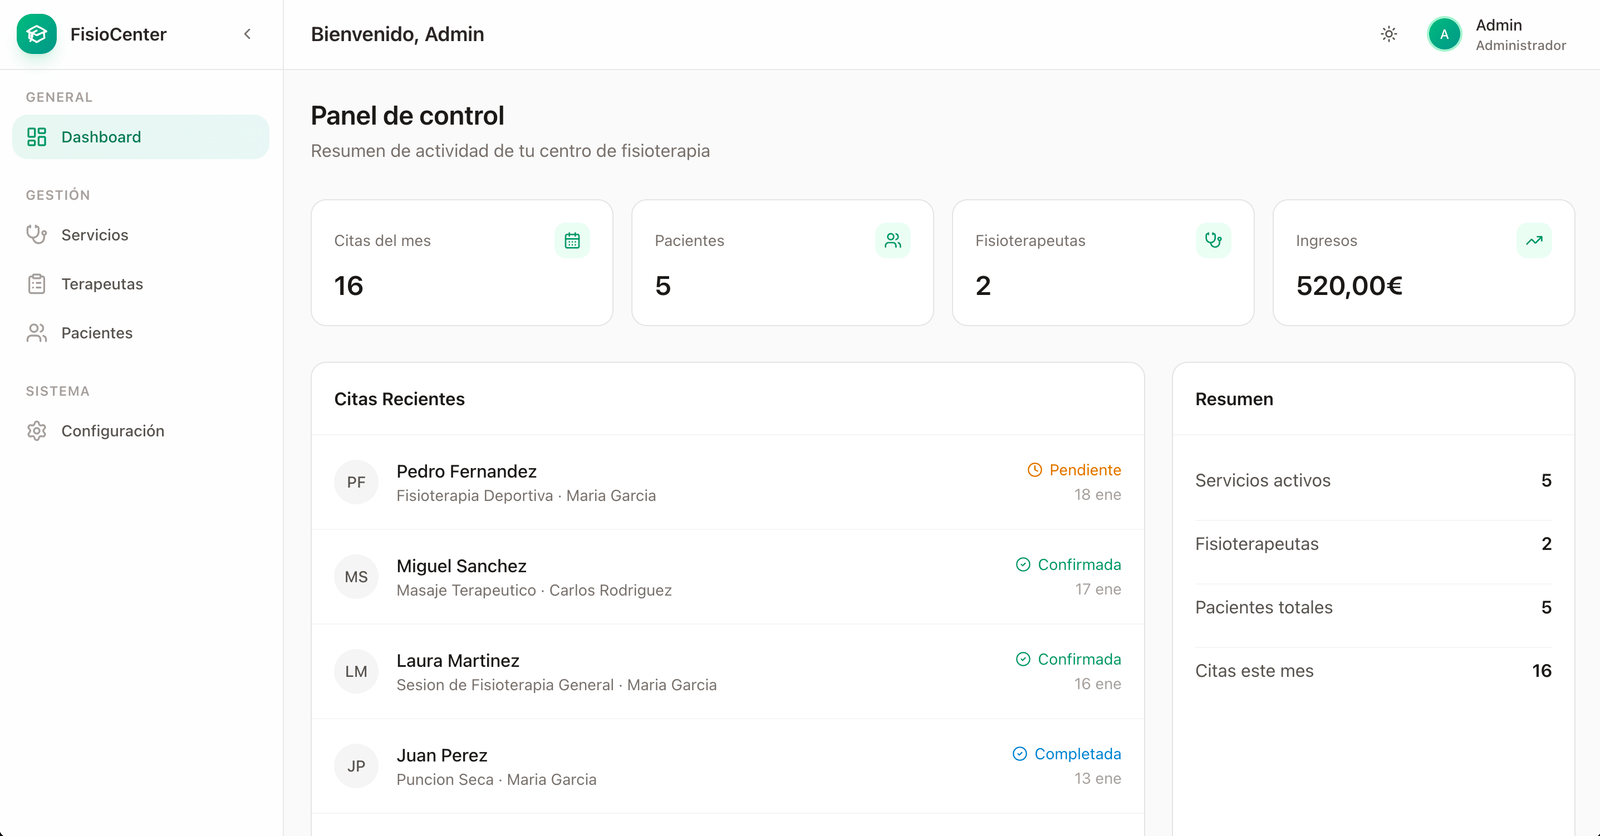
Task: Select the PF avatar for Pedro Fernandez
Action: [356, 482]
